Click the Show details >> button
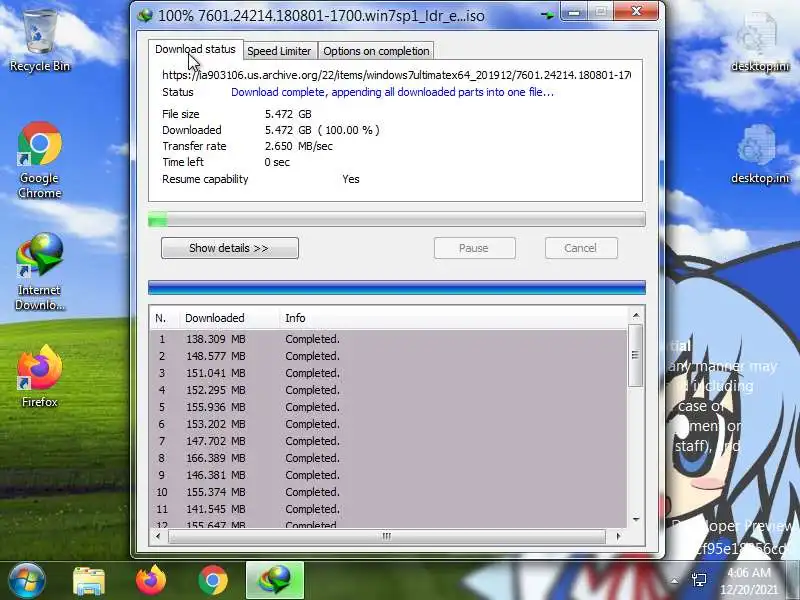800x600 pixels. pyautogui.click(x=230, y=248)
